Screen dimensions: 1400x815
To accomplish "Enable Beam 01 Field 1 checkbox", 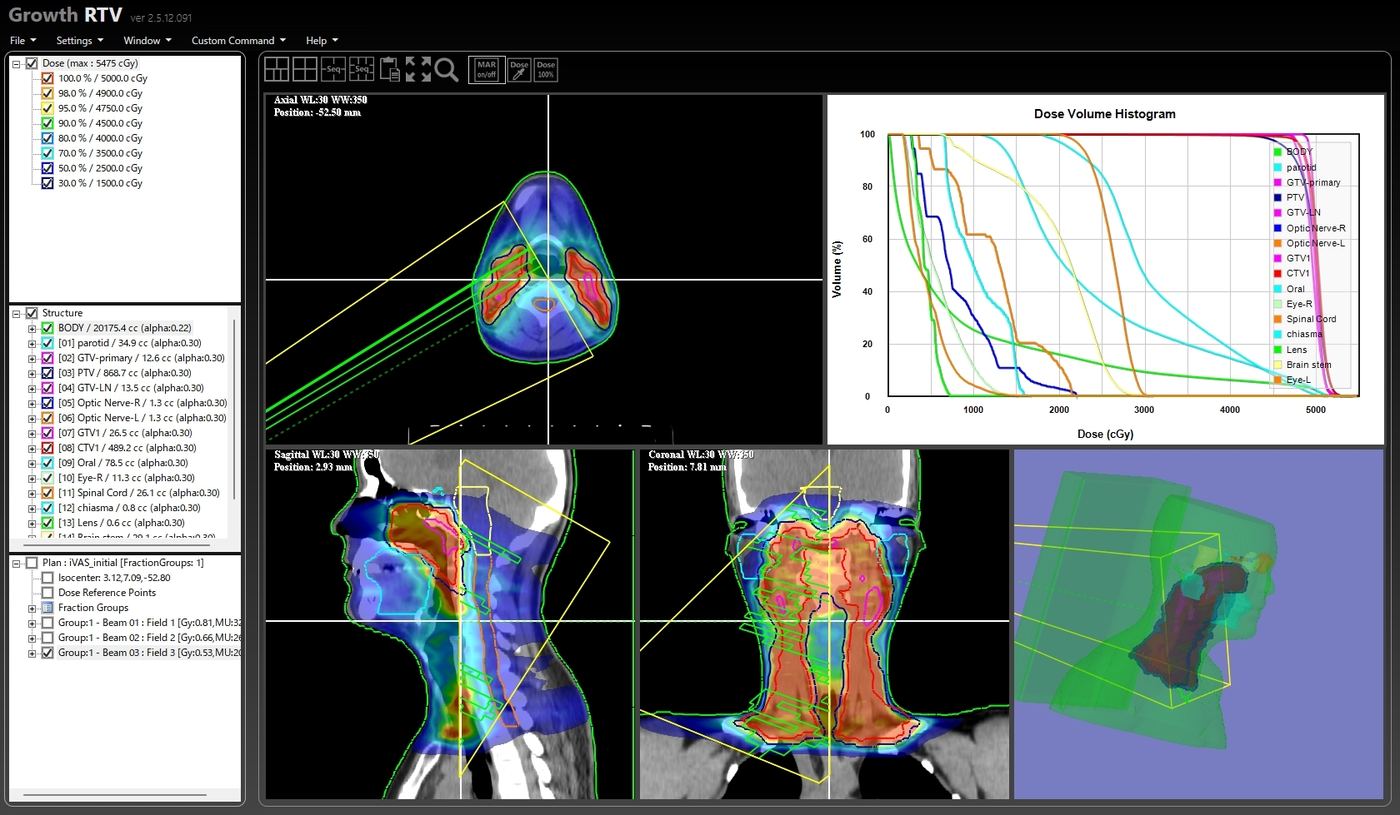I will pos(47,623).
